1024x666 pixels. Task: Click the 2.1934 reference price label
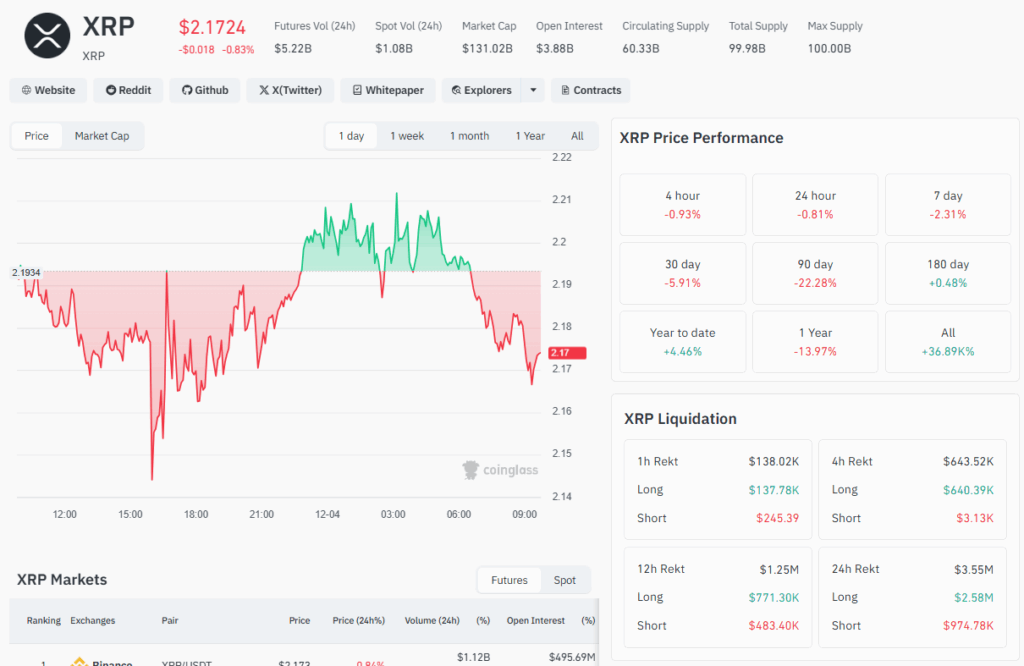[x=26, y=272]
